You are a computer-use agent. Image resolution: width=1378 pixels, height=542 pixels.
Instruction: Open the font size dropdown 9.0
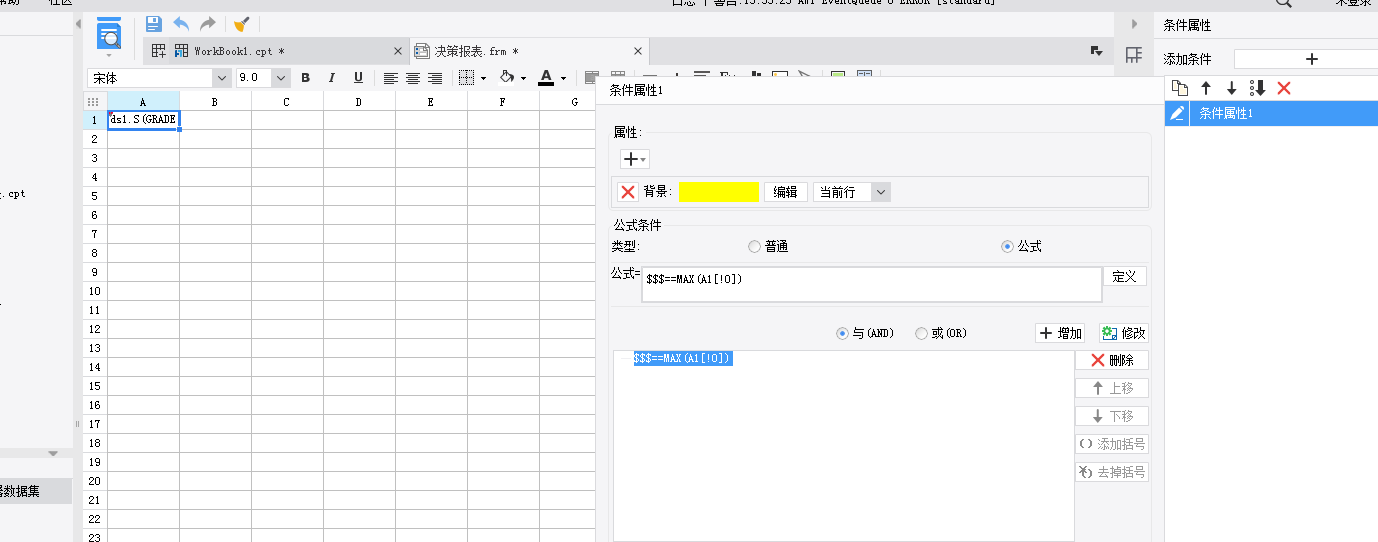(x=281, y=78)
